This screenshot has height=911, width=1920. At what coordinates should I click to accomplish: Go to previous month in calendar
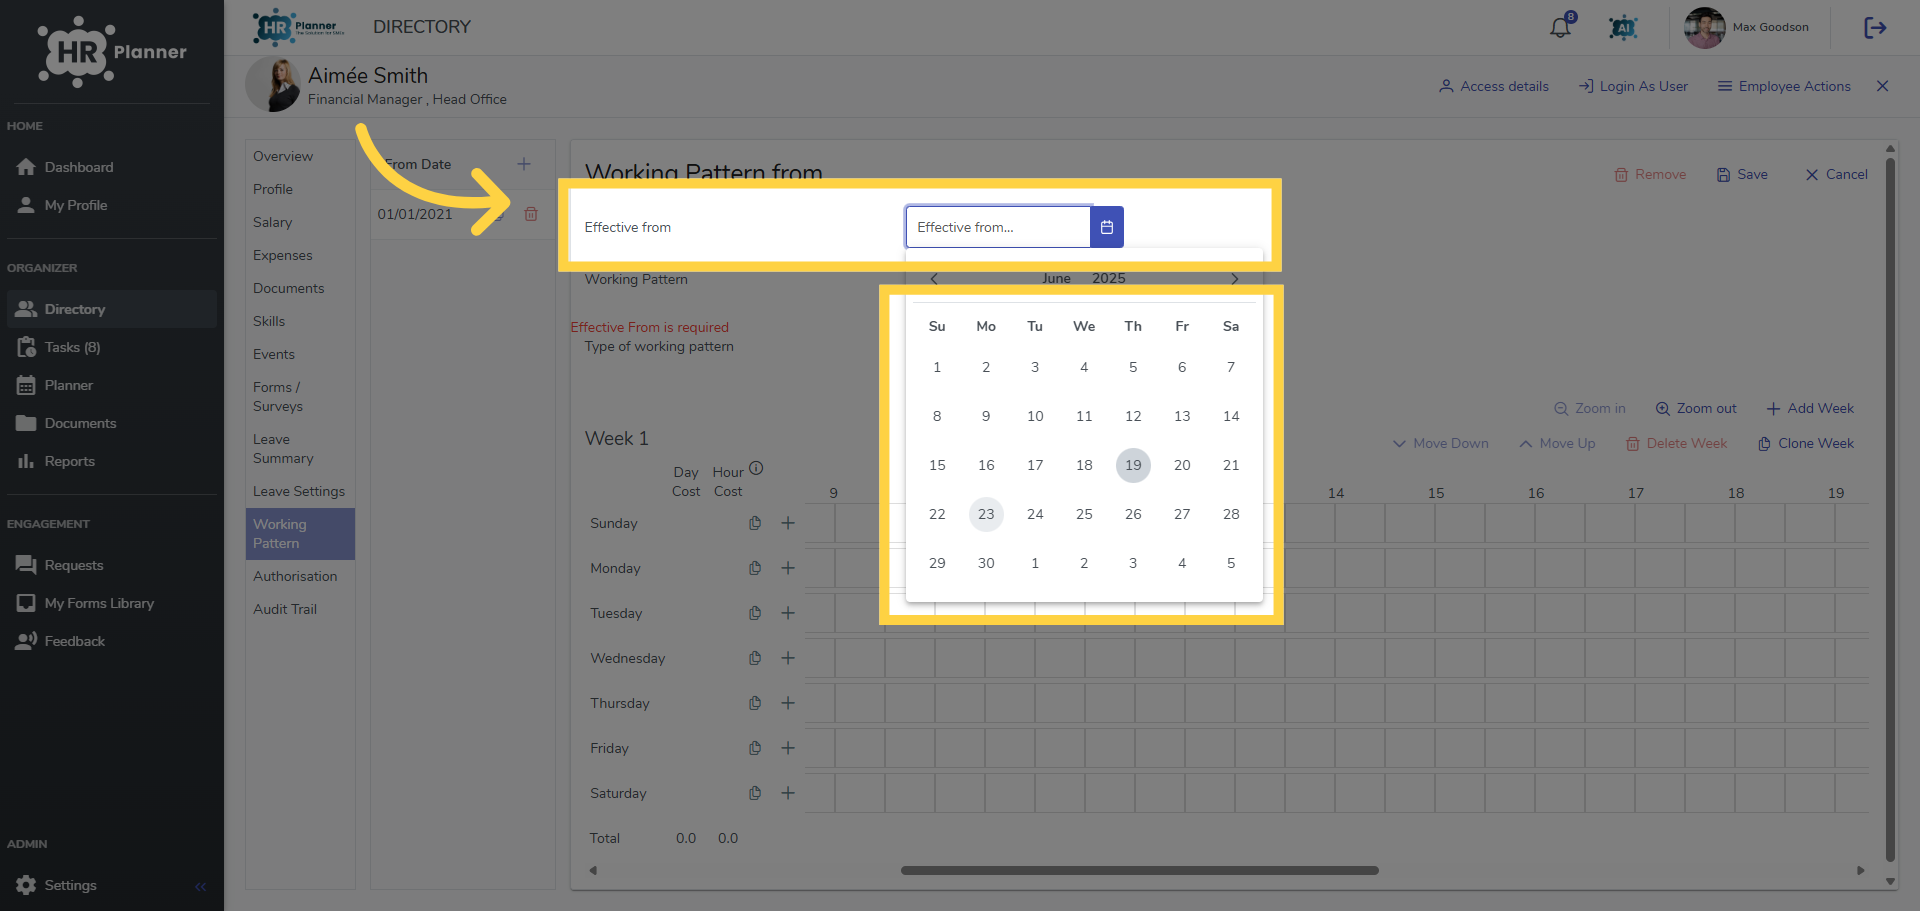(934, 279)
